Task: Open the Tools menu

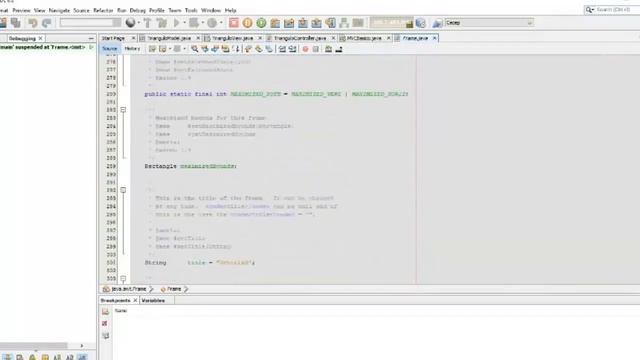Action: tap(191, 10)
